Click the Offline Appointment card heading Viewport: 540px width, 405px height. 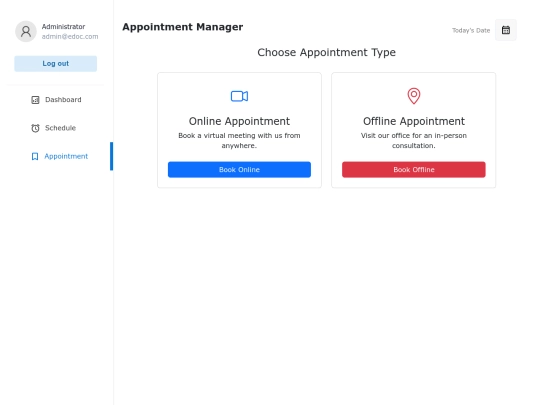[x=414, y=121]
